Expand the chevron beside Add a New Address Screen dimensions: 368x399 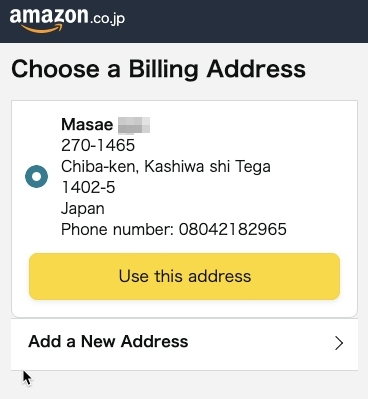coord(339,343)
